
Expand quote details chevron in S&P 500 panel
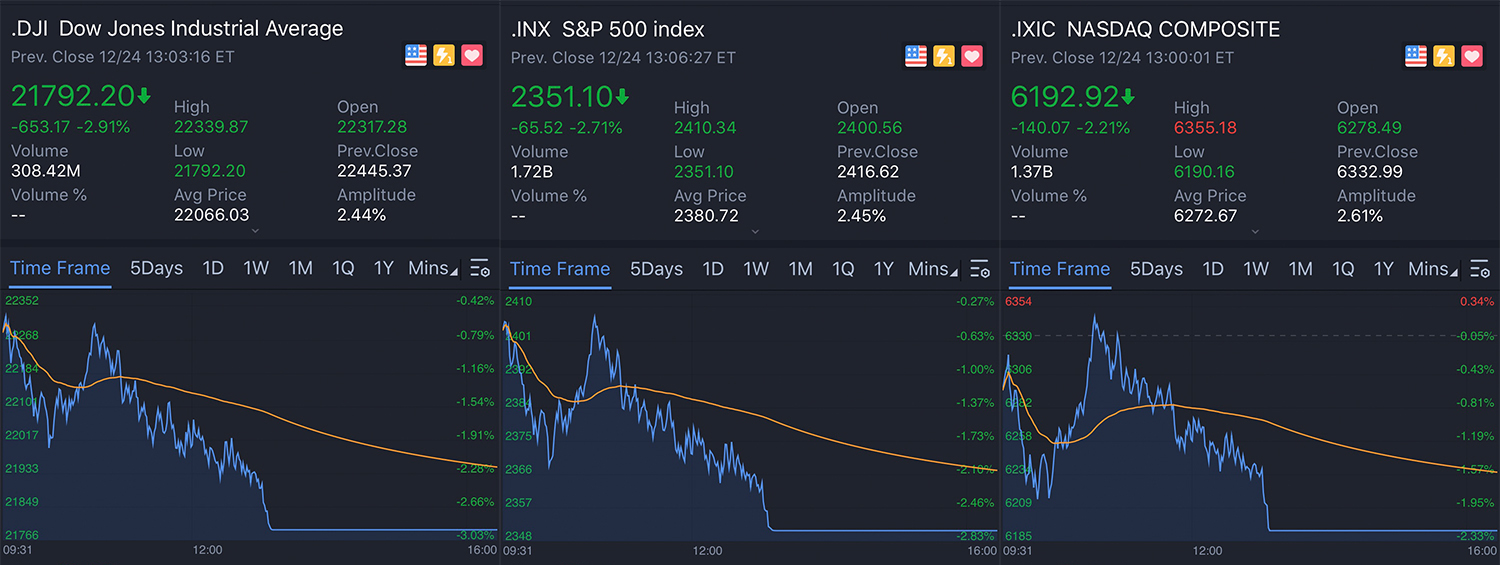(755, 231)
